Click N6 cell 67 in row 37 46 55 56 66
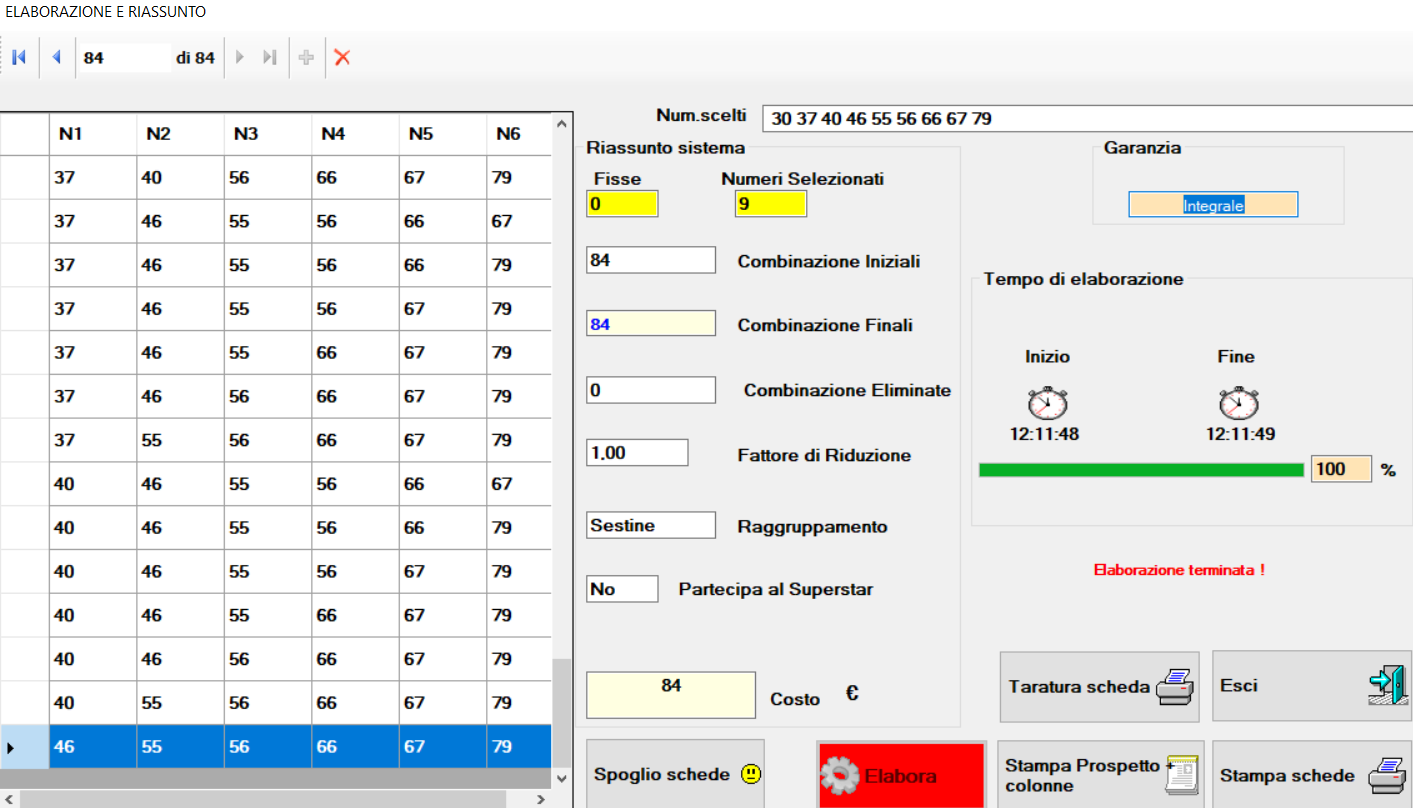This screenshot has height=808, width=1413. coord(519,221)
